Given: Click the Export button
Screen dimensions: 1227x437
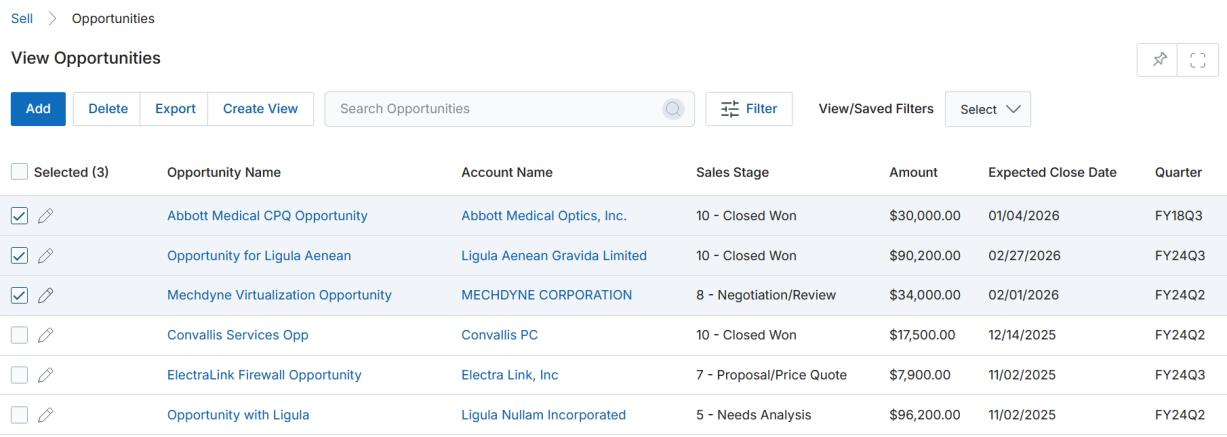Looking at the screenshot, I should [175, 109].
